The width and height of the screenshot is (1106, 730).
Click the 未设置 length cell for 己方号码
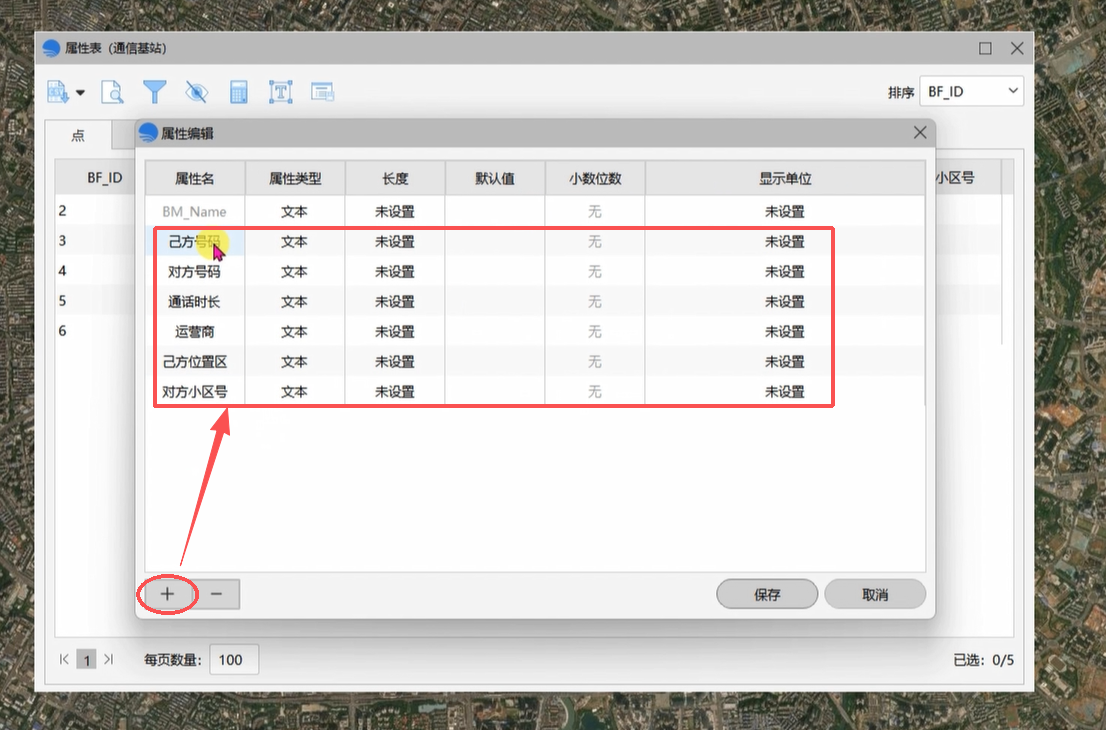pos(395,242)
